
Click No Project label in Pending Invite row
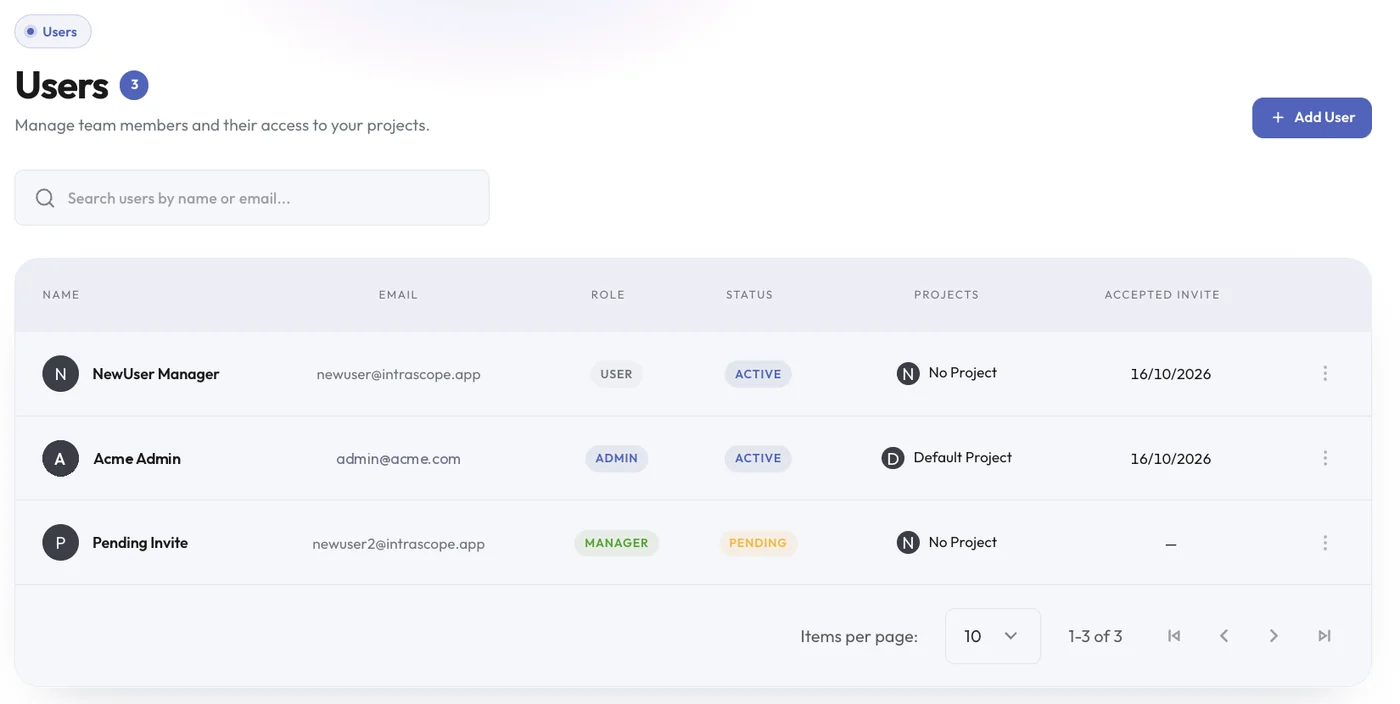tap(963, 542)
